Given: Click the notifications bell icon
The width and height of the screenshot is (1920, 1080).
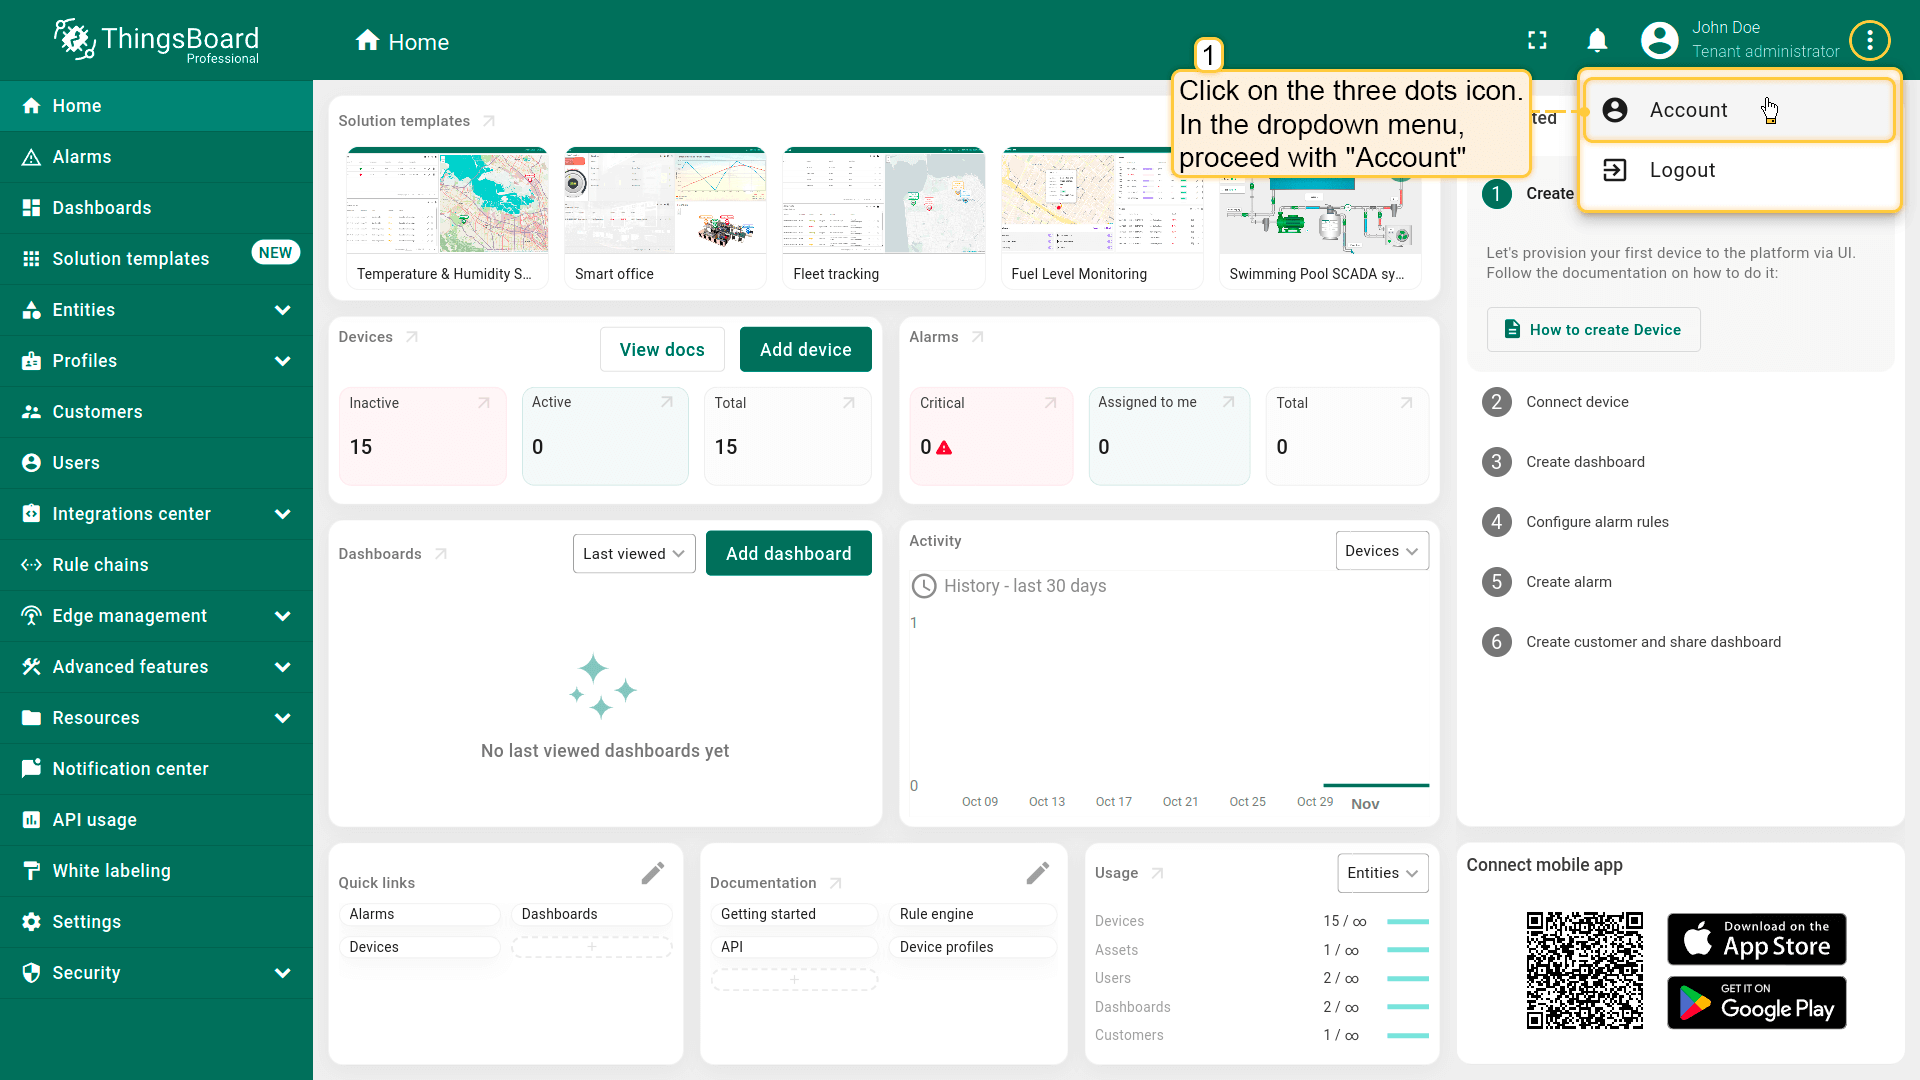Looking at the screenshot, I should tap(1597, 41).
